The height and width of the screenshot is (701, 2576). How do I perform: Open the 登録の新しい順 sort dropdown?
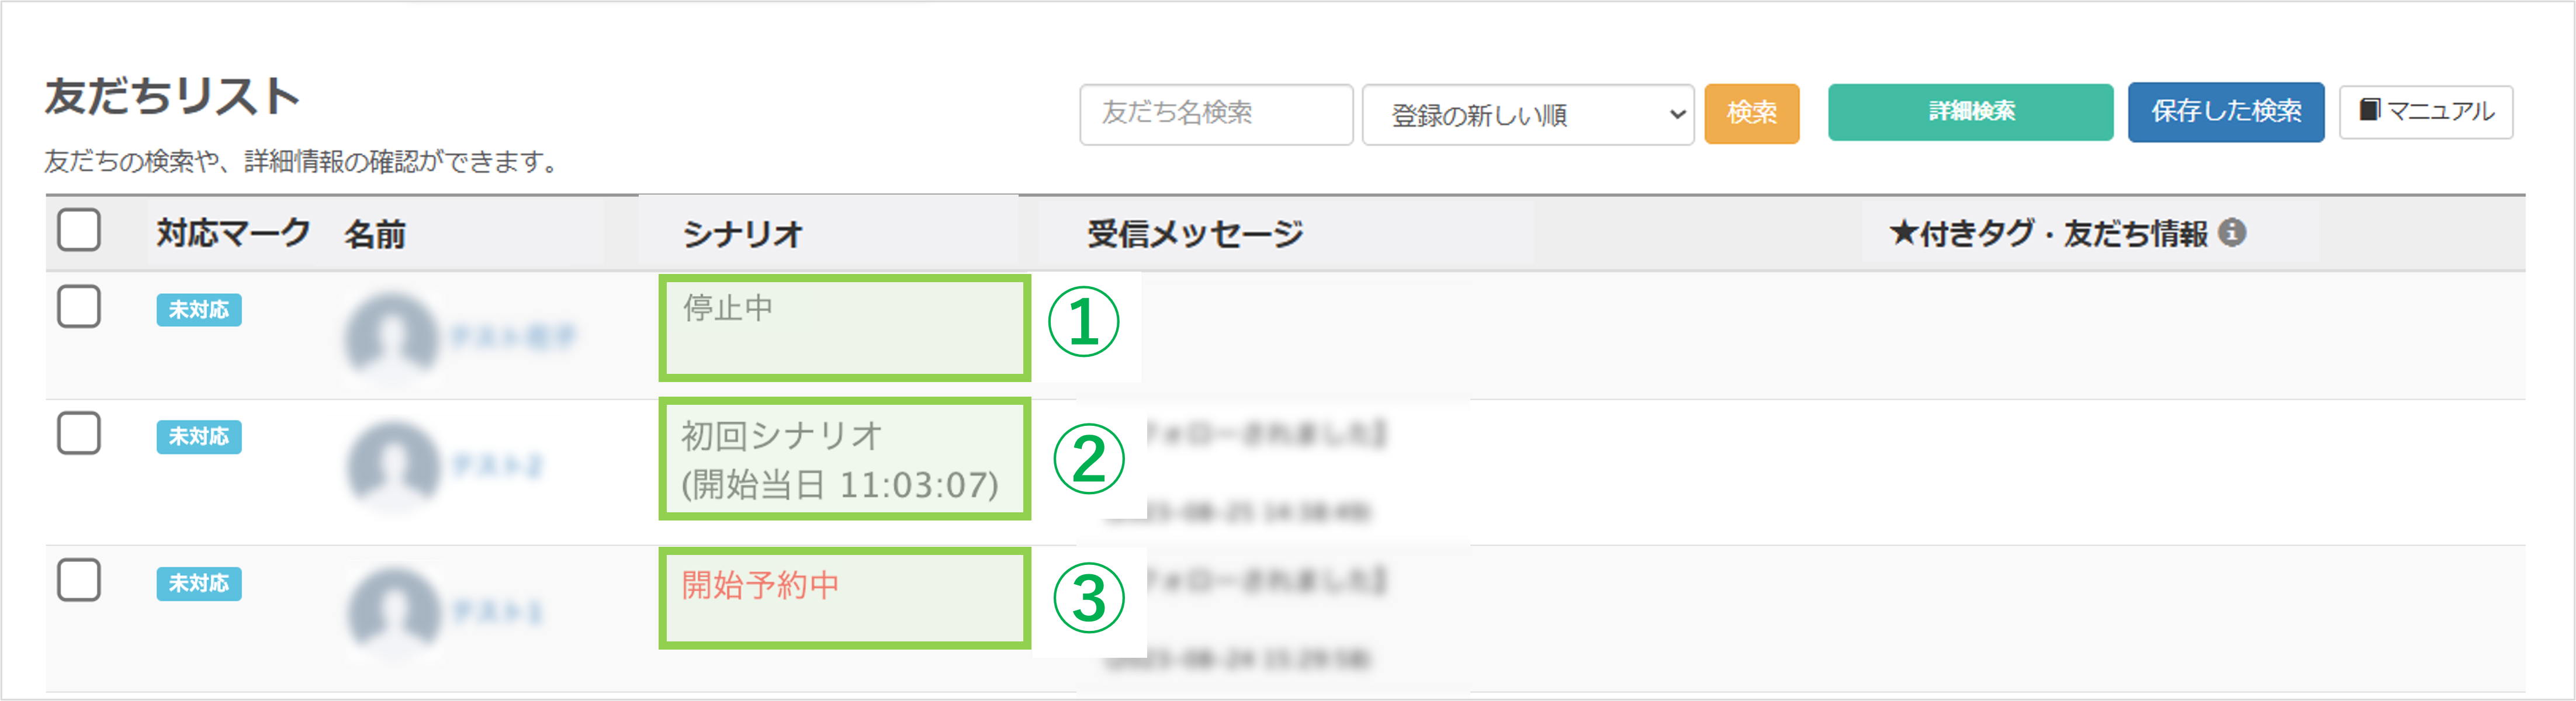pyautogui.click(x=1527, y=115)
